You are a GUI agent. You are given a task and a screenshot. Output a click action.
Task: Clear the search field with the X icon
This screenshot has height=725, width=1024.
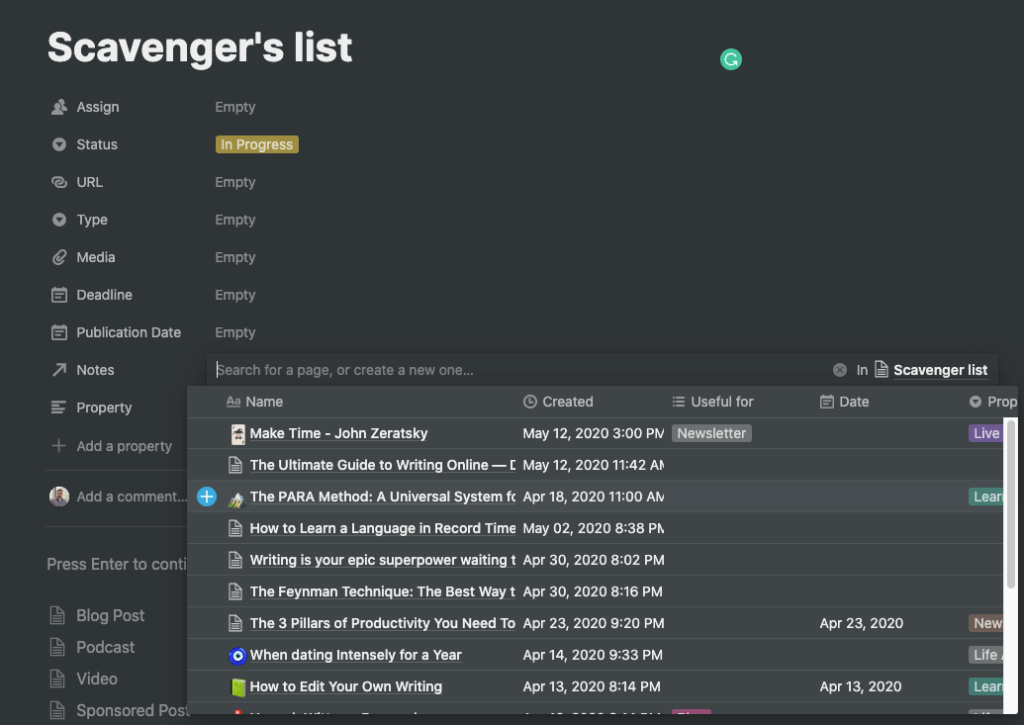840,370
